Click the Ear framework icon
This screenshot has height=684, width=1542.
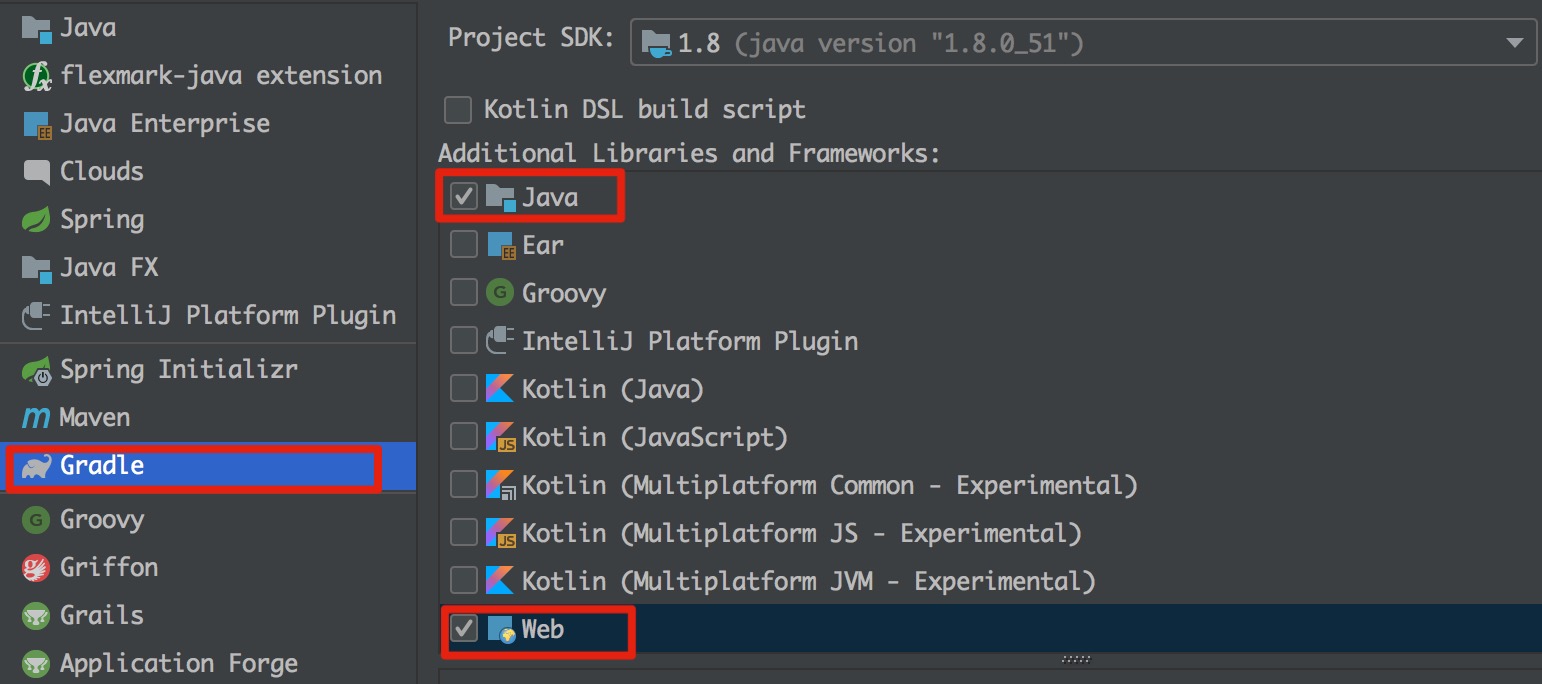pos(500,245)
